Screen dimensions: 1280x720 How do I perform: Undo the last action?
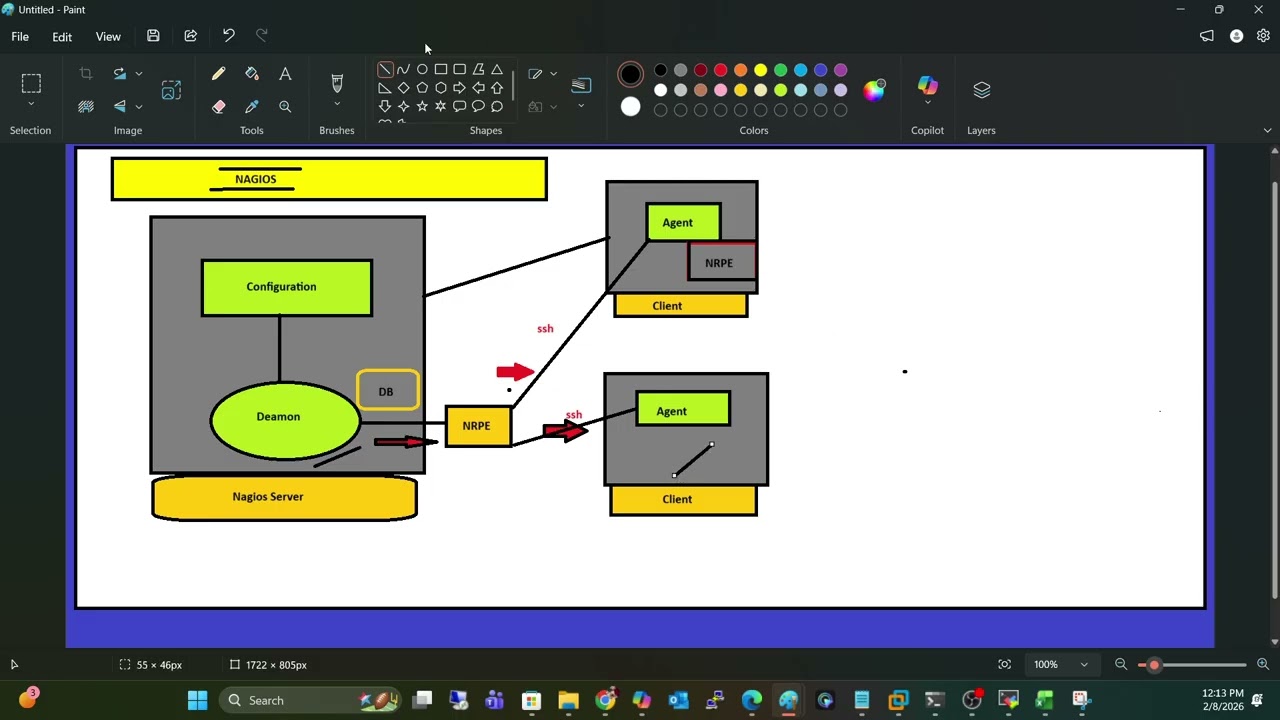[228, 36]
